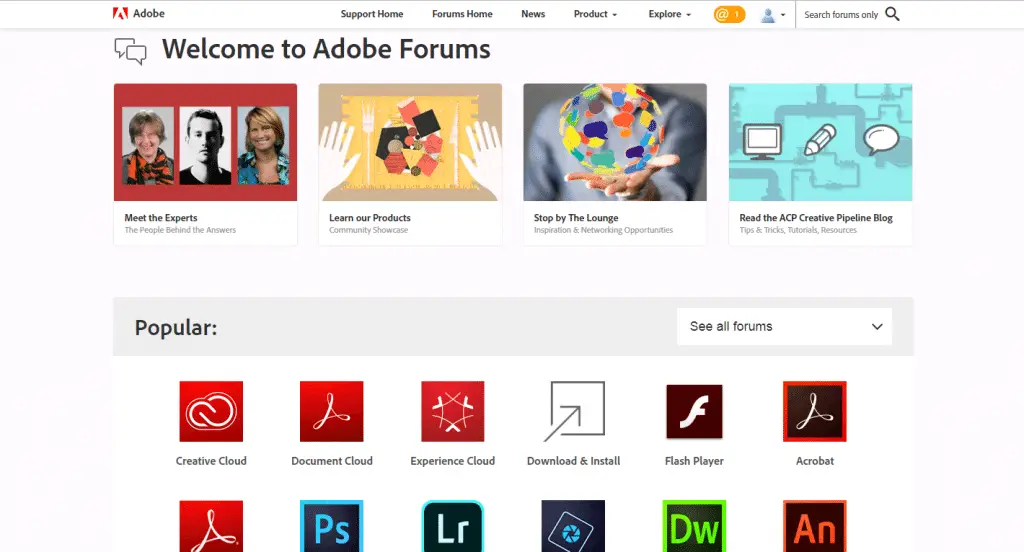Click the Document Cloud text label
Viewport: 1024px width, 552px height.
pyautogui.click(x=332, y=461)
